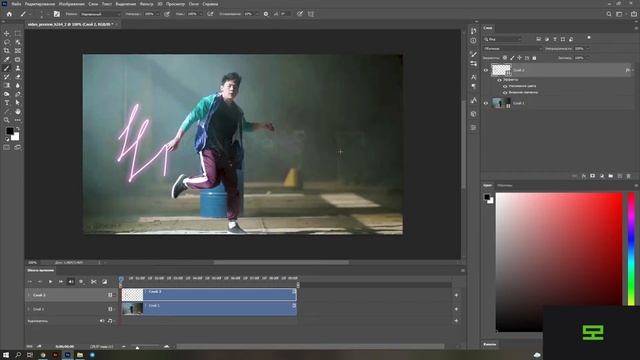Open the Файл menu
640x360 pixels.
click(16, 4)
